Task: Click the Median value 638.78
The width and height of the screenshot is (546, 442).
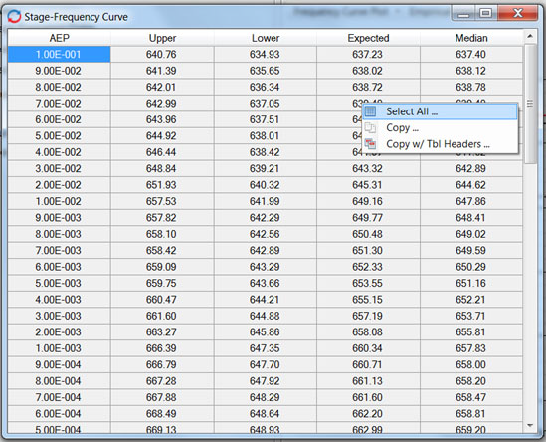Action: (470, 87)
